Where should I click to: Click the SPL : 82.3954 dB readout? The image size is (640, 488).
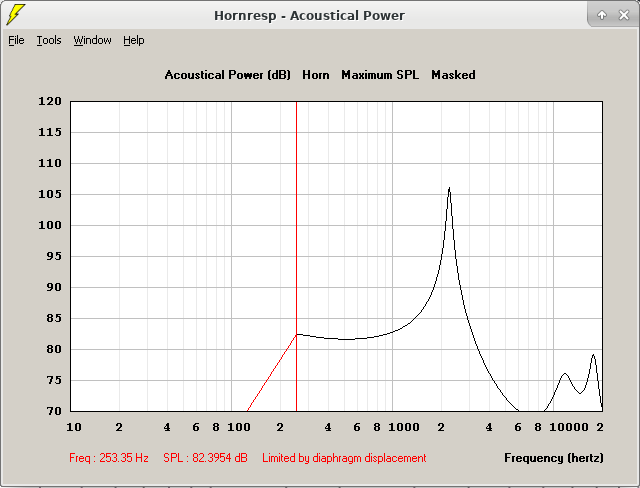(x=205, y=458)
